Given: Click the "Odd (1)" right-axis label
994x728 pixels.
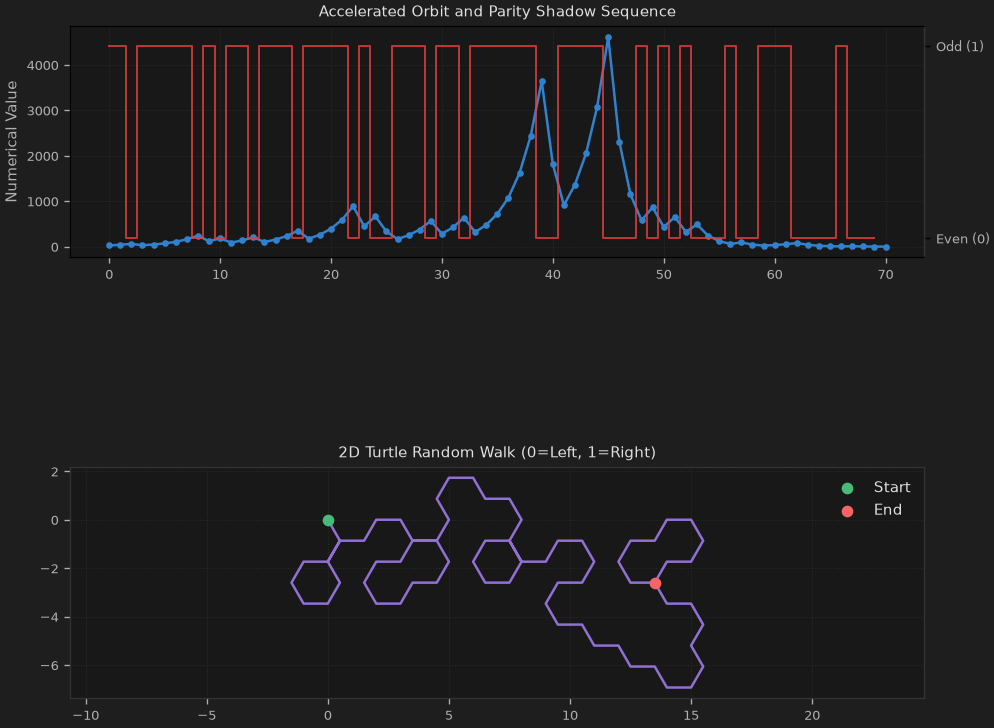Looking at the screenshot, I should point(960,46).
